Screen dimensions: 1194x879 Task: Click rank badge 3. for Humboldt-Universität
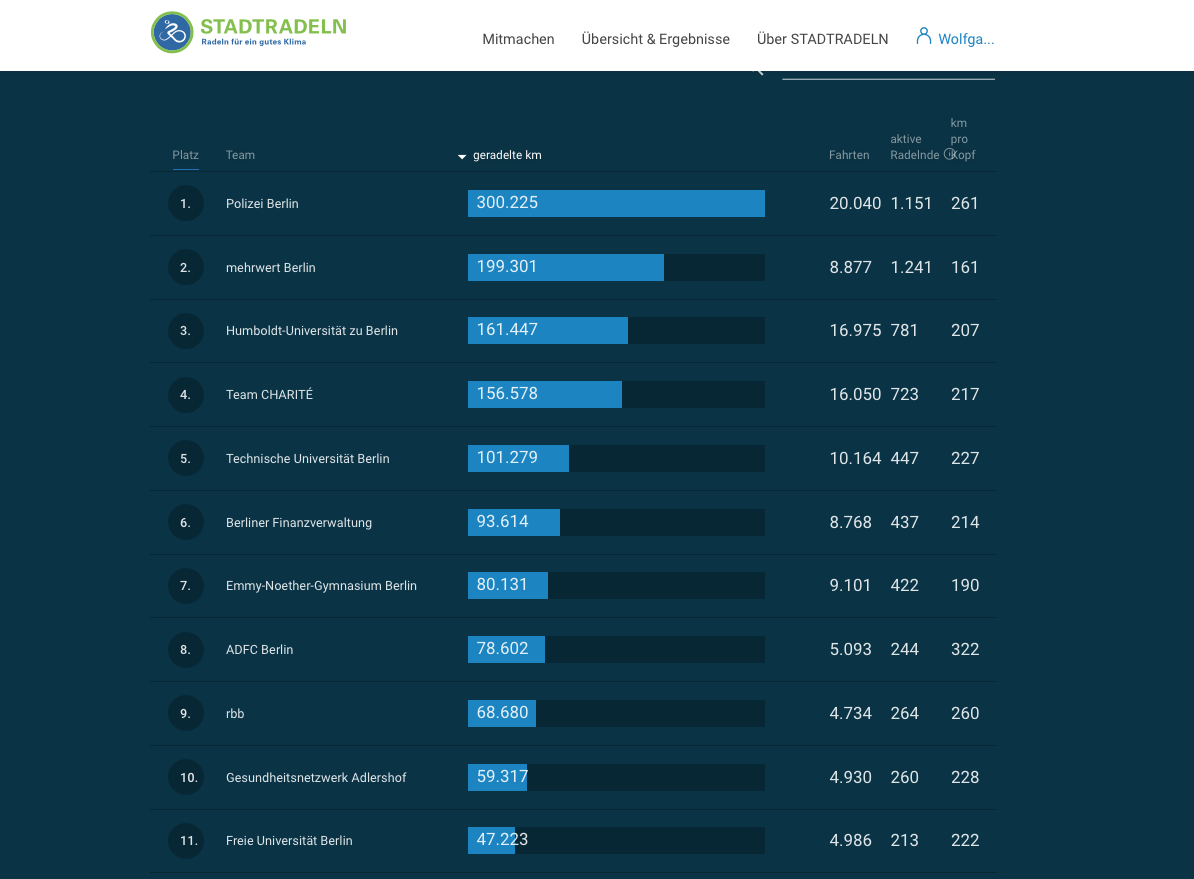pos(186,331)
